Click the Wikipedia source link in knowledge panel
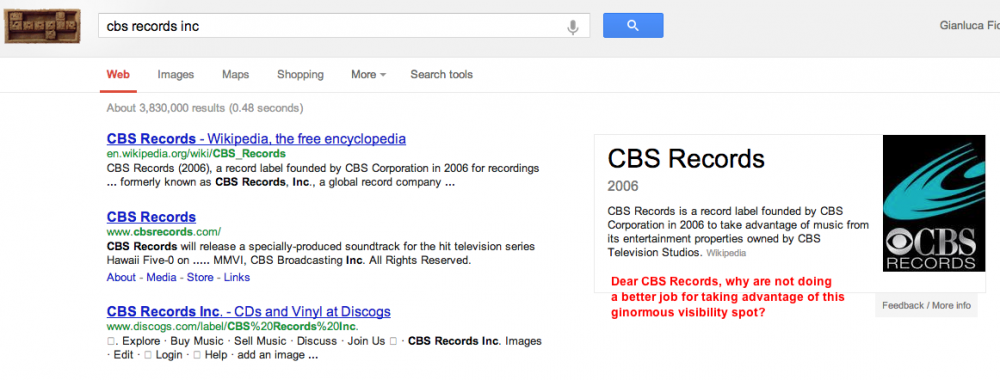The image size is (1000, 380). (726, 253)
